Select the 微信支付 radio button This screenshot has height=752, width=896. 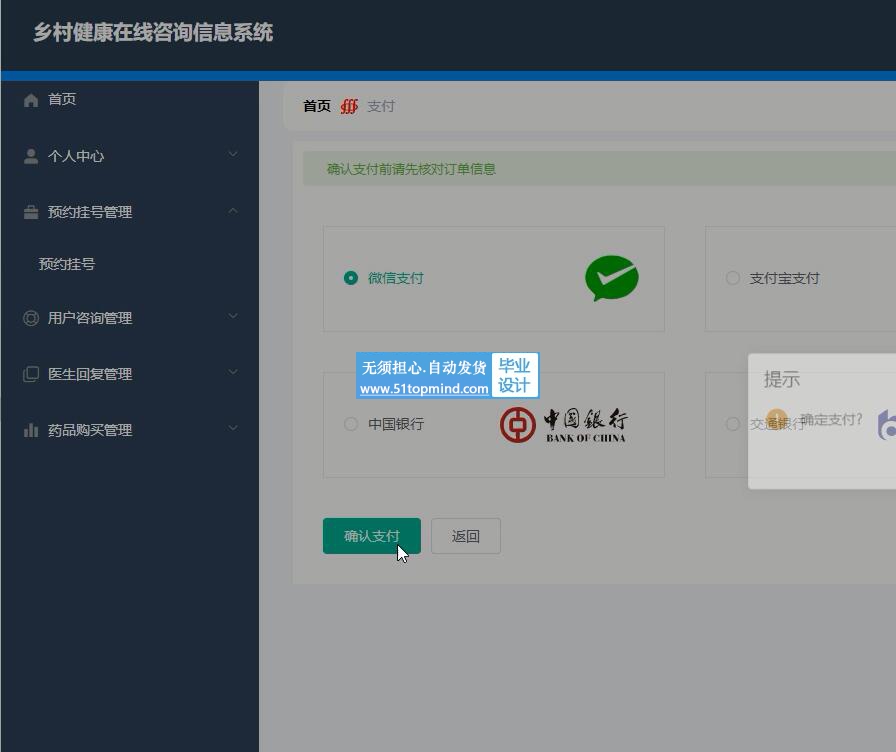tap(351, 278)
